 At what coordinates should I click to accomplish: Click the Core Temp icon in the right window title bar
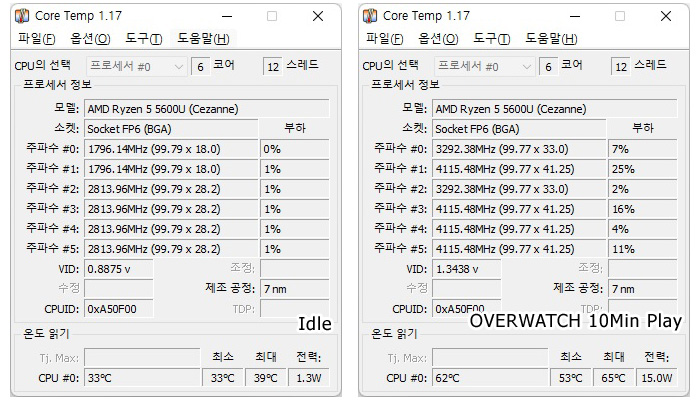click(370, 16)
